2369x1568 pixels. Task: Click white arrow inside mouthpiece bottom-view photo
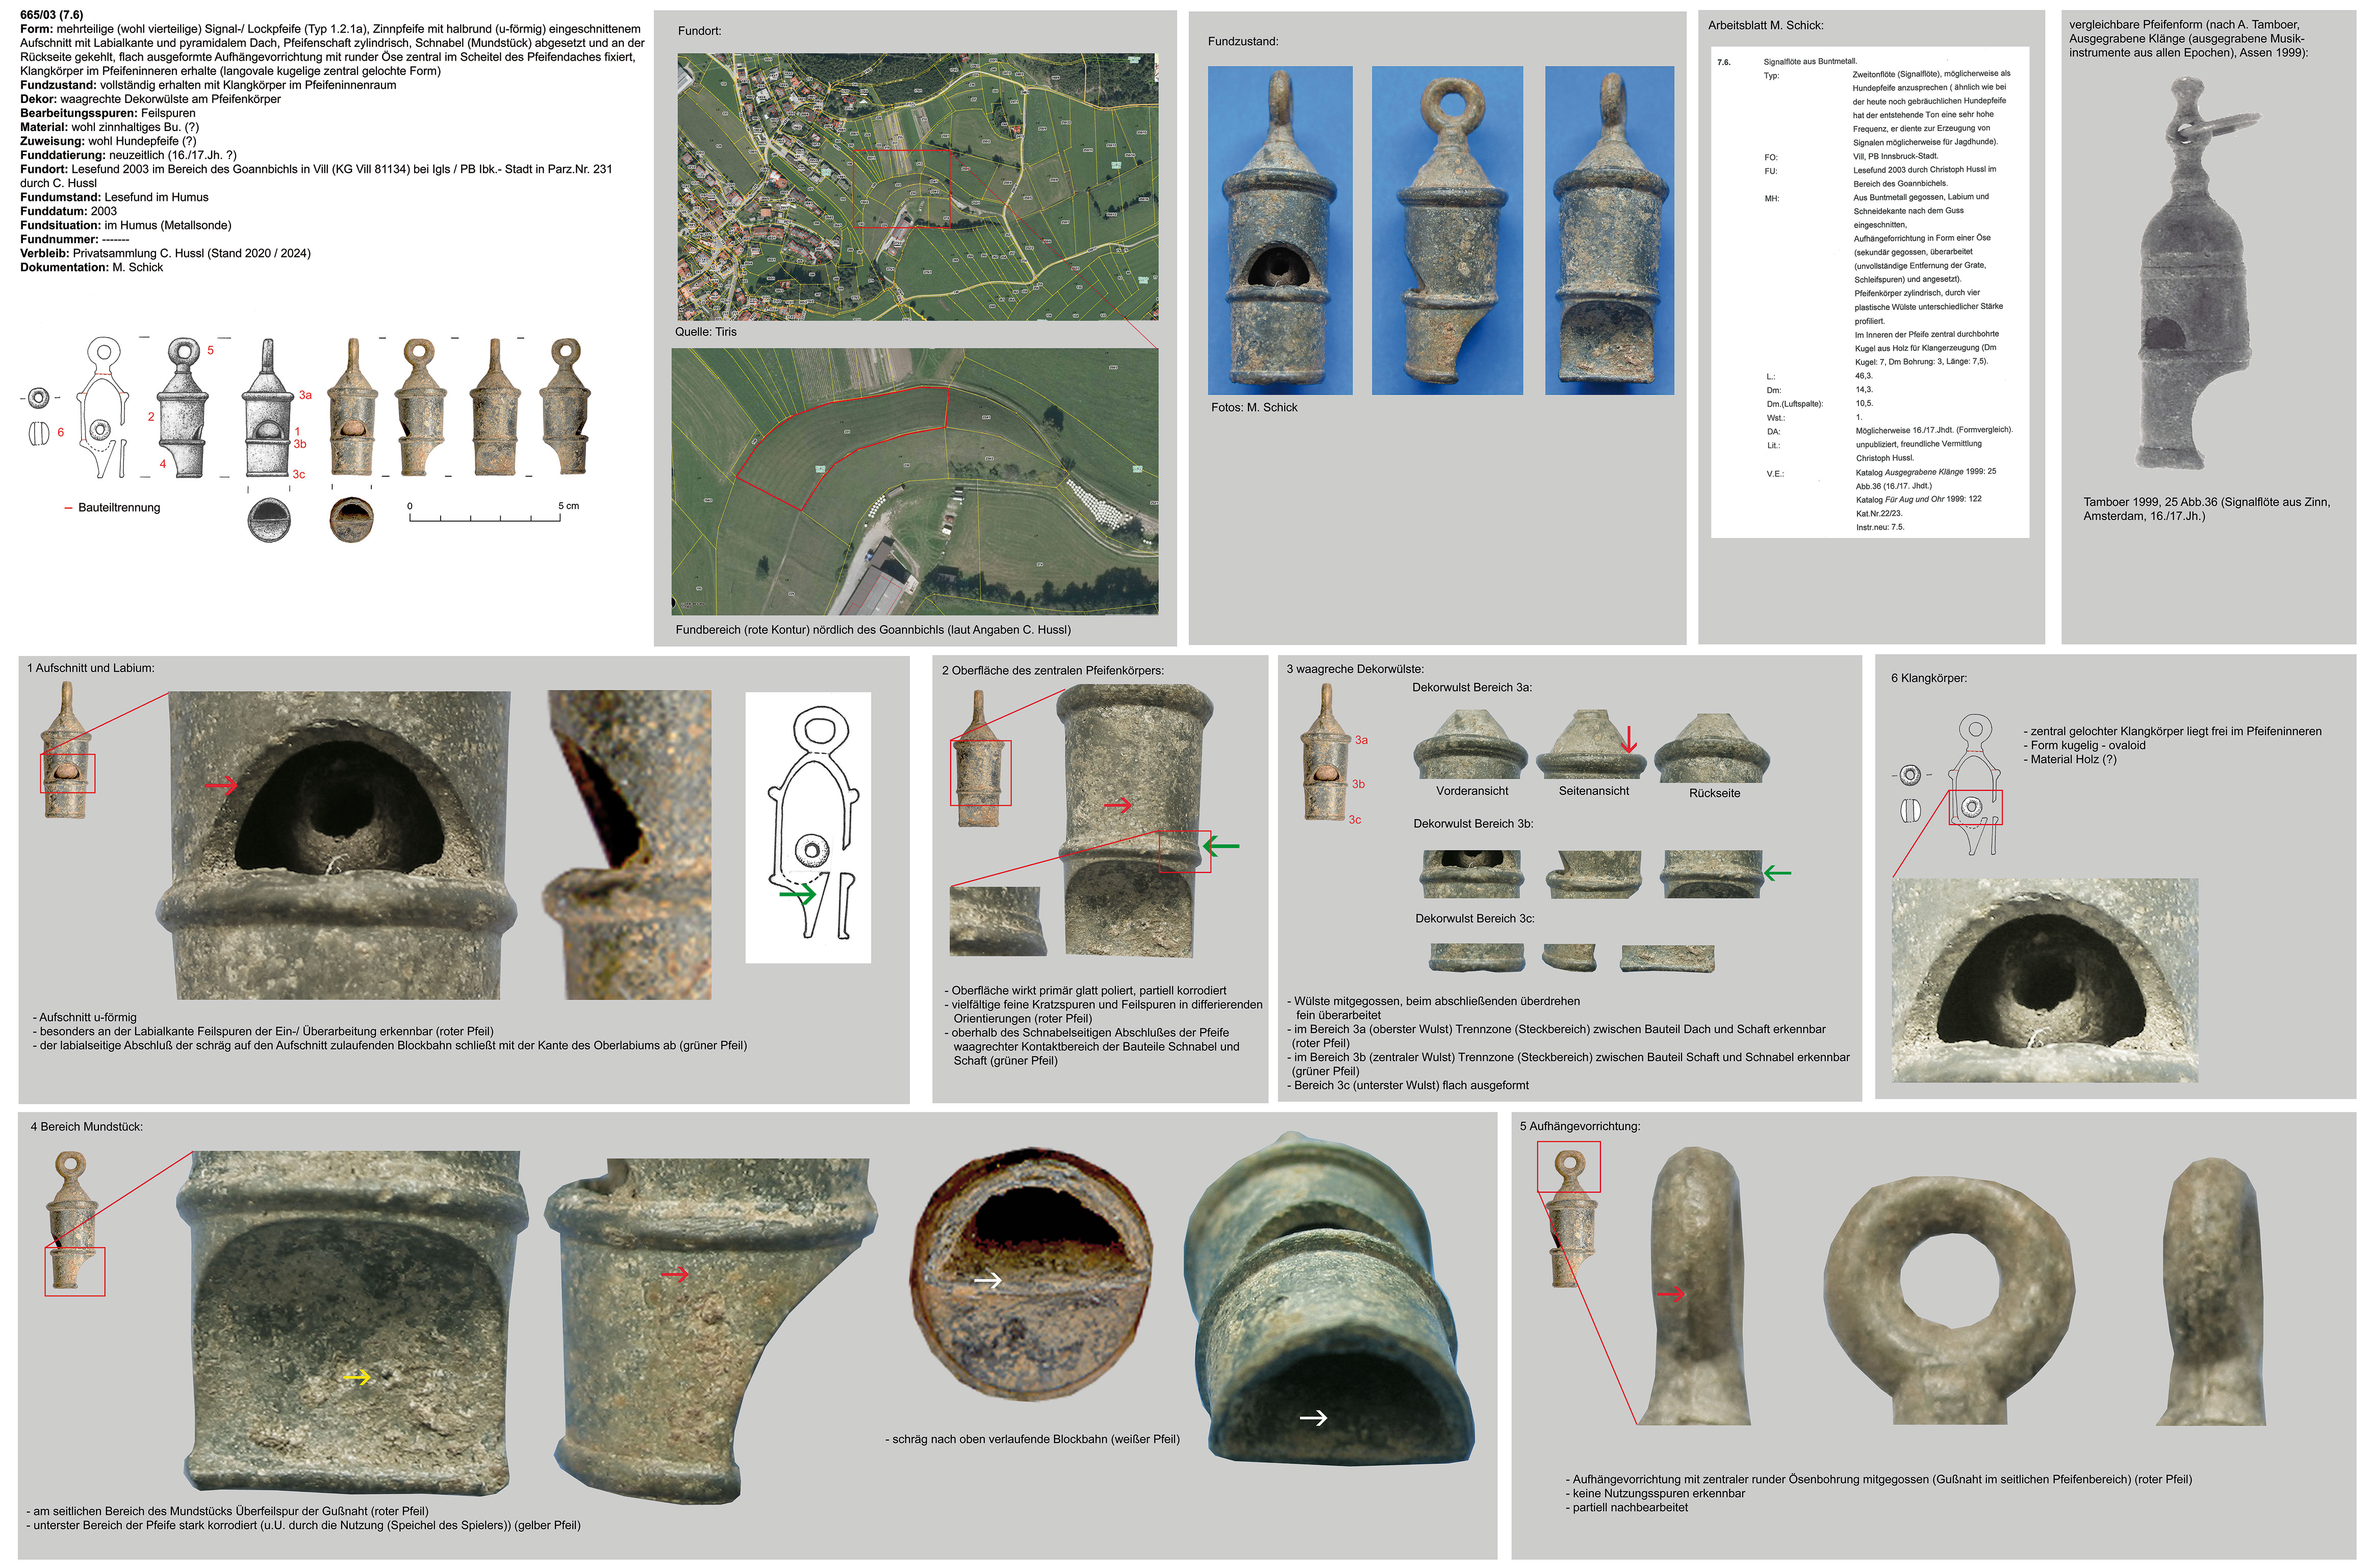1313,1417
